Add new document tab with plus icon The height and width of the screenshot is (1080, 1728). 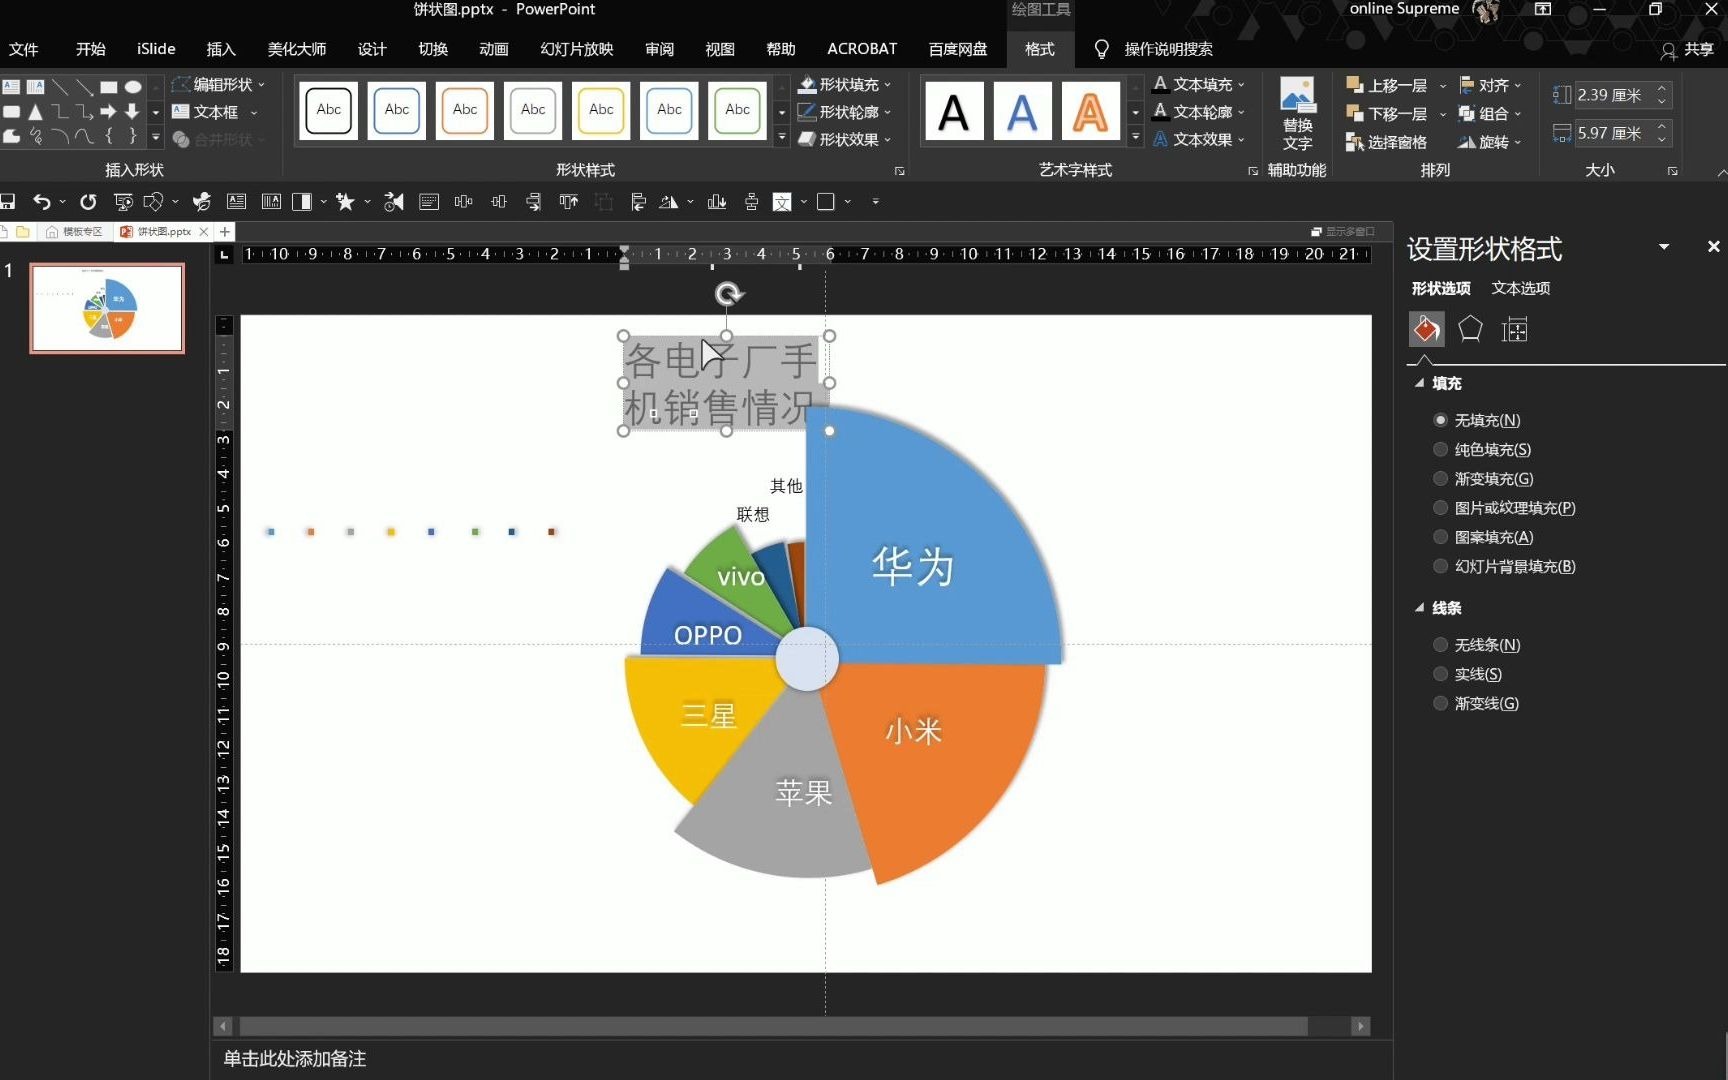click(x=225, y=231)
